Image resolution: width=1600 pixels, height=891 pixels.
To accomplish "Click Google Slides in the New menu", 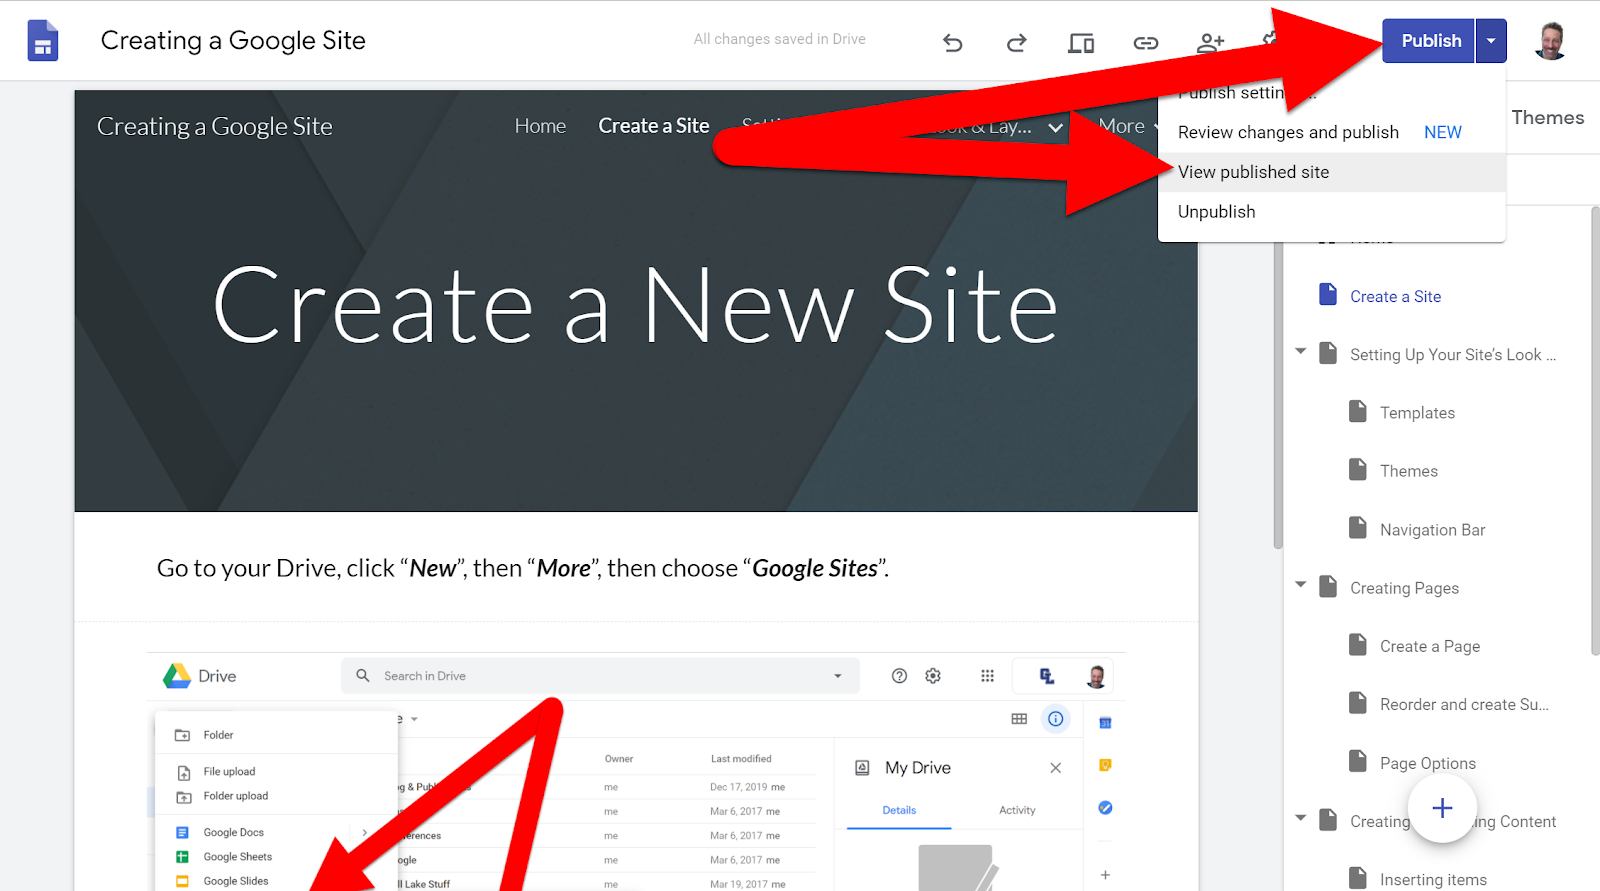I will coord(236,881).
